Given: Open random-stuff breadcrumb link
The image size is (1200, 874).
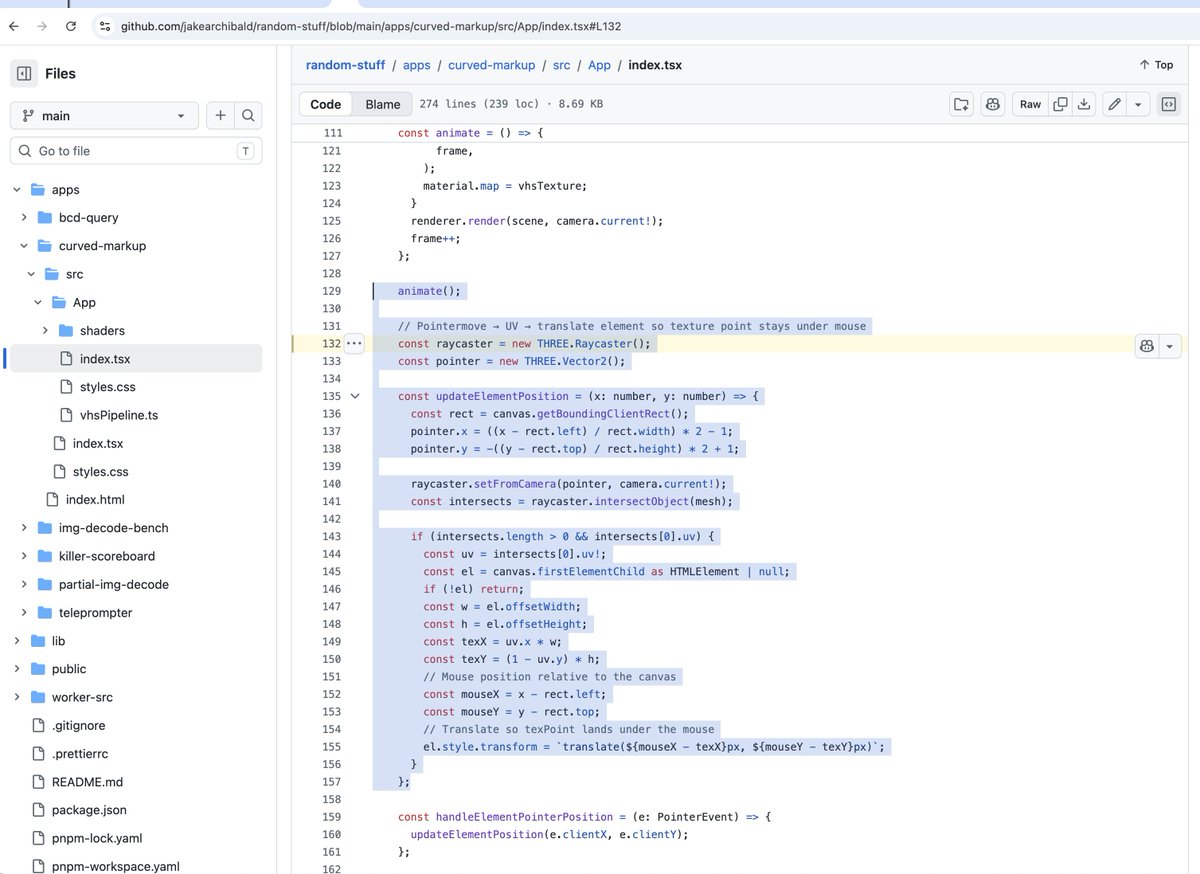Looking at the screenshot, I should point(345,65).
